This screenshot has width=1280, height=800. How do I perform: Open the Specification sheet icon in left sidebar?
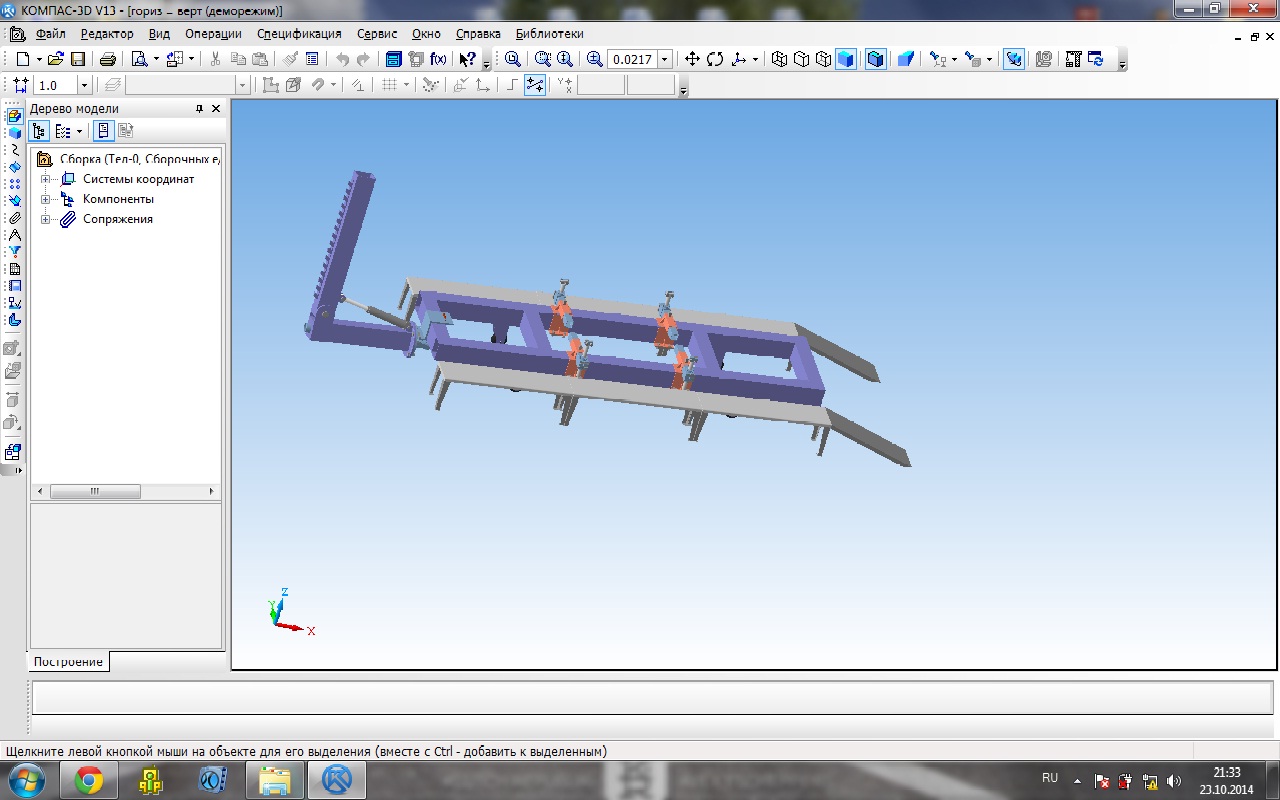point(14,269)
